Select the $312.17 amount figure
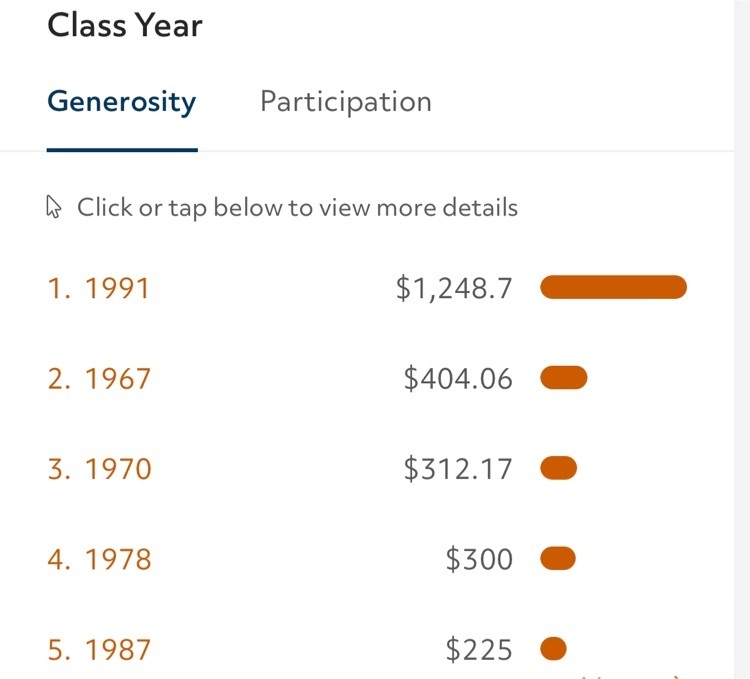Screen dimensions: 750x679 (x=458, y=469)
